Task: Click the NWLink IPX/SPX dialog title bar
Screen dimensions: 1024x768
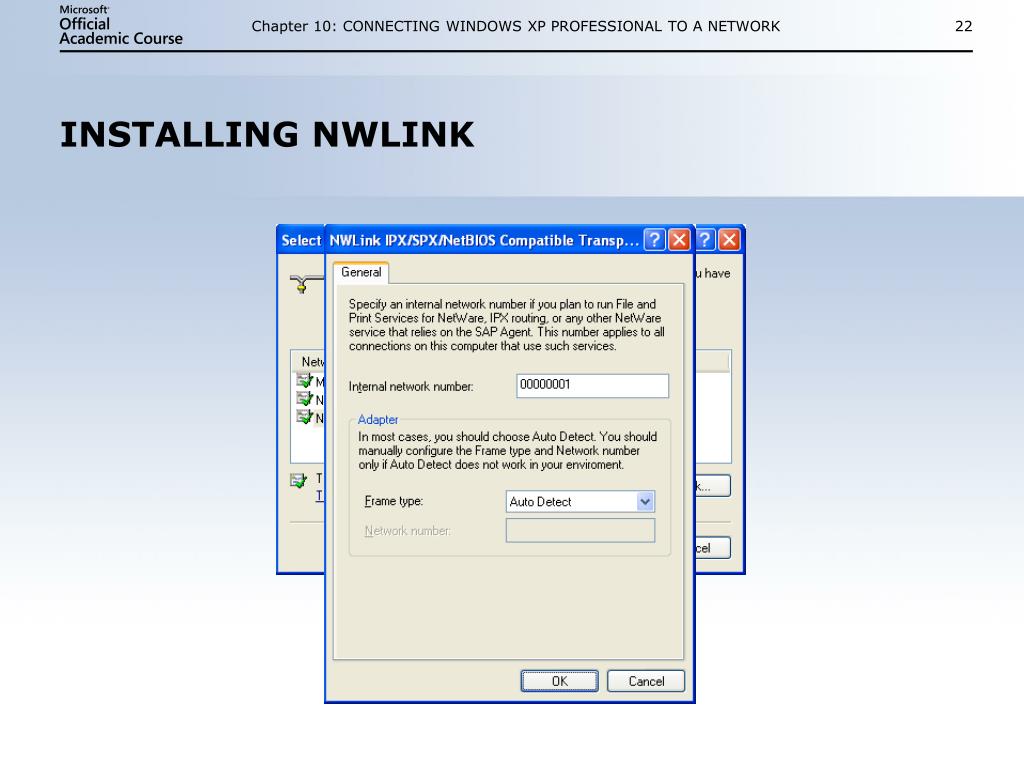Action: pos(483,240)
